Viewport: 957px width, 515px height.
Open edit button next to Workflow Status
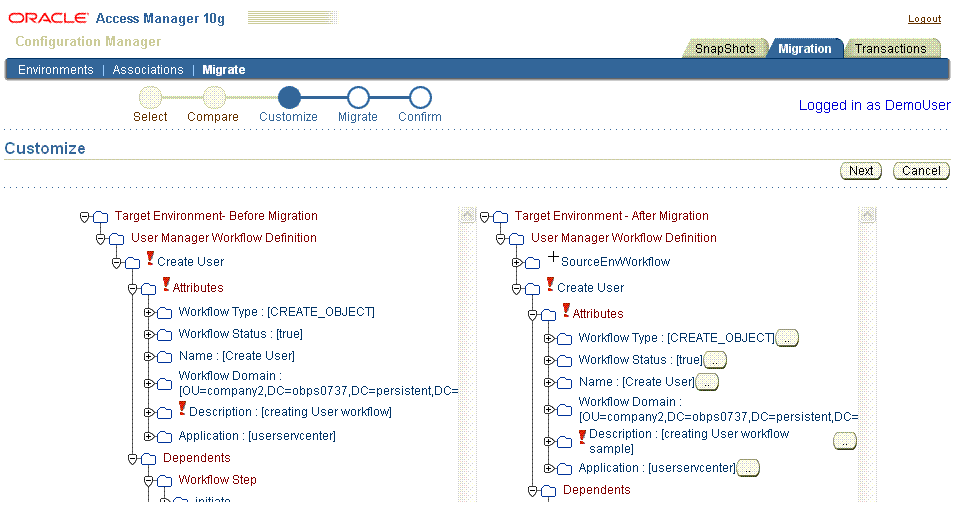(715, 360)
